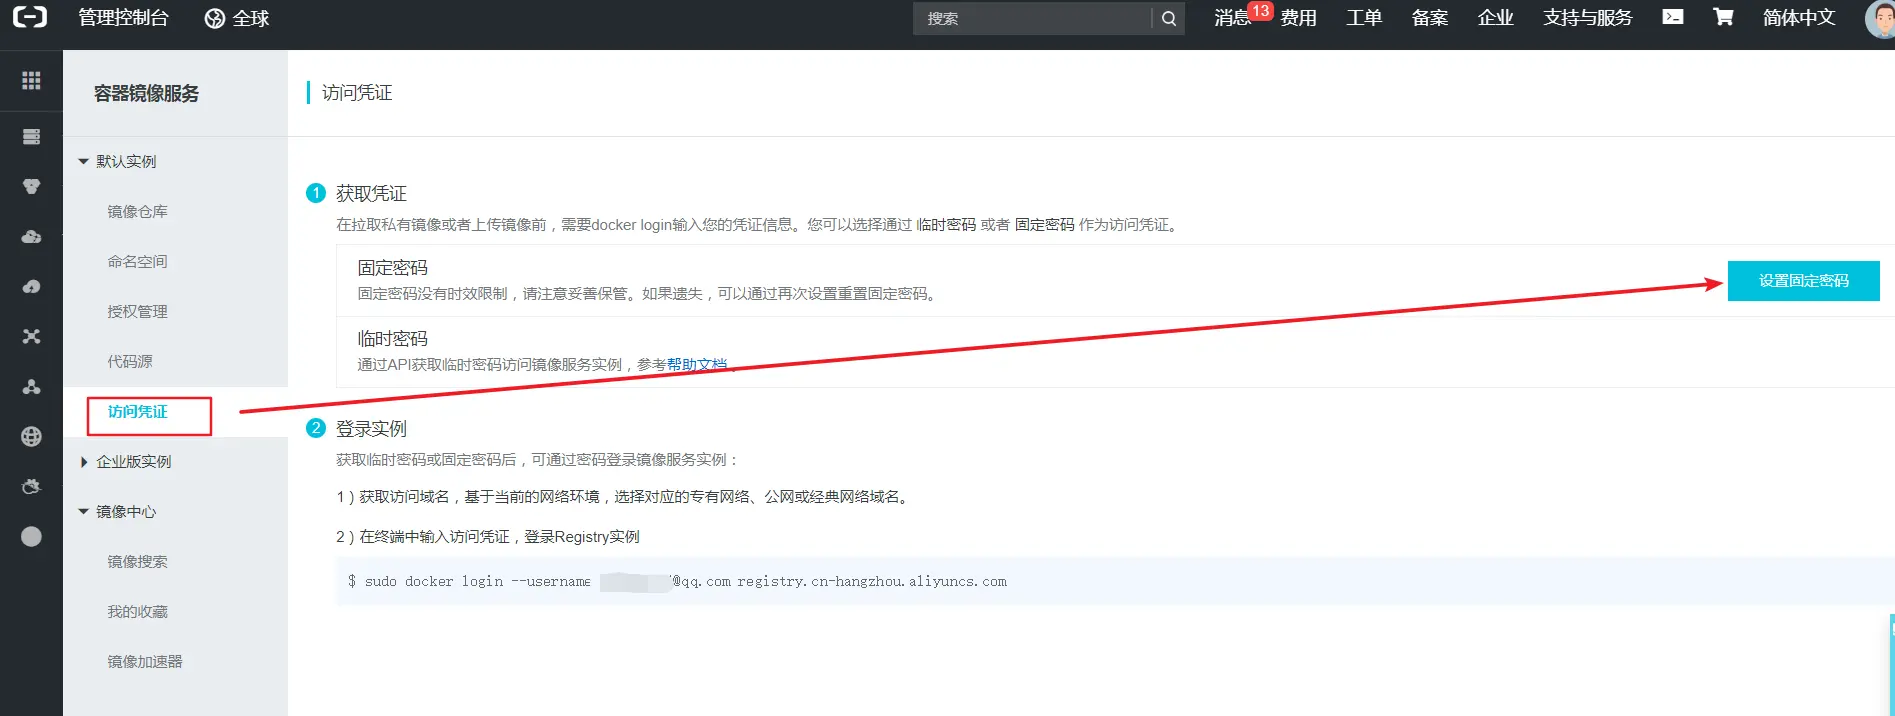
Task: Click the docker login command text
Action: click(x=677, y=581)
